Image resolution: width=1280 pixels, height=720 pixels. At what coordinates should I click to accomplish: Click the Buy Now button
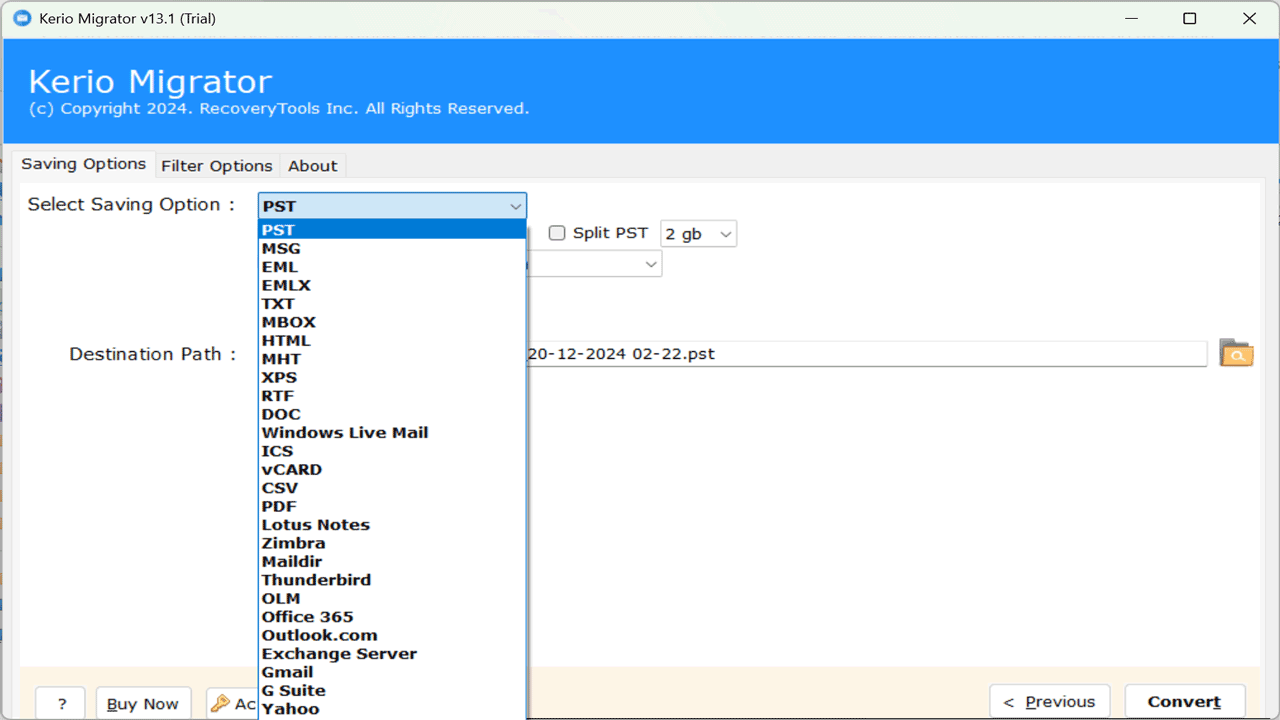pos(143,704)
